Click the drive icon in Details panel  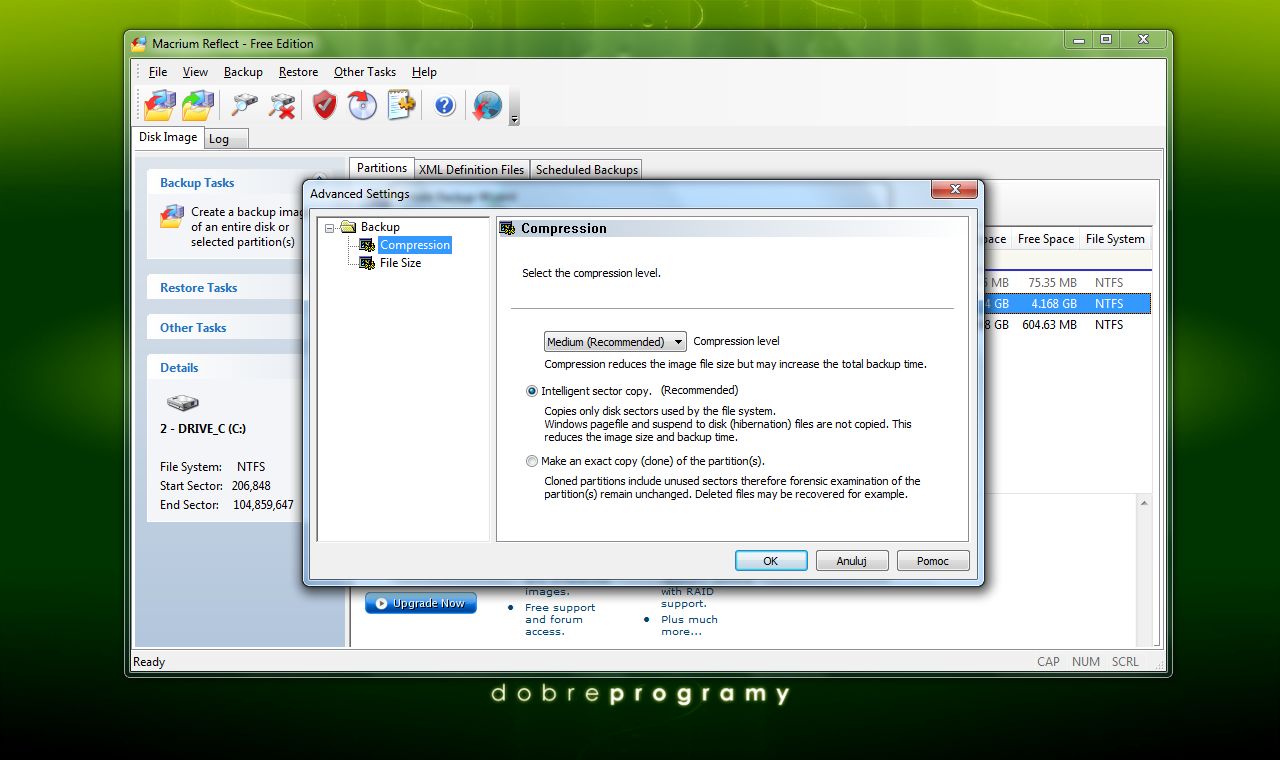point(182,402)
